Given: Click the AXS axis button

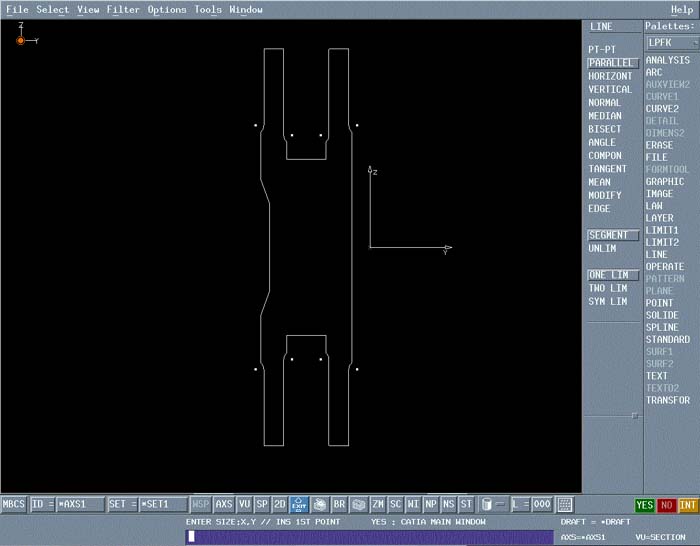Looking at the screenshot, I should click(224, 505).
